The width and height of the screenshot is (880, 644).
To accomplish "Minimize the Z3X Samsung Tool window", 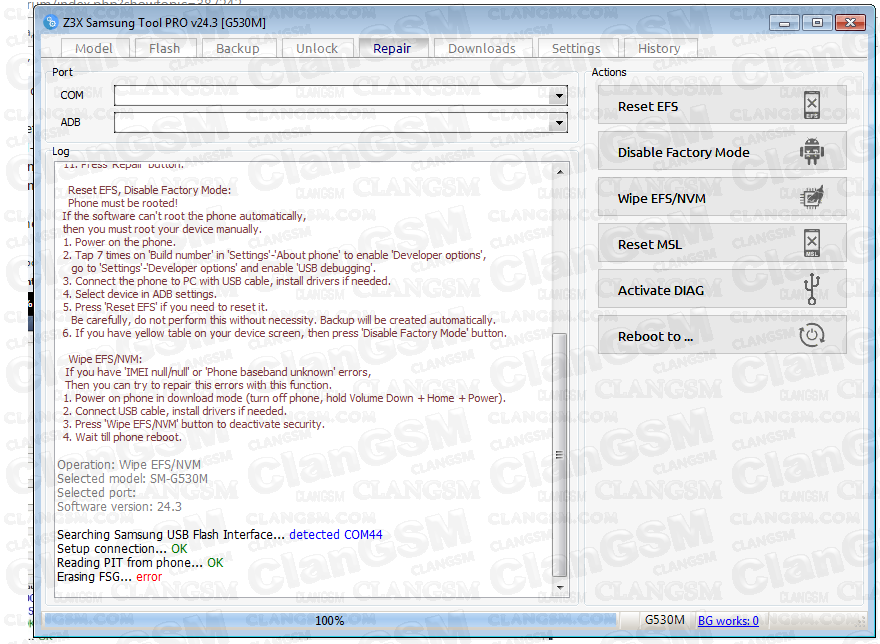I will pos(785,22).
